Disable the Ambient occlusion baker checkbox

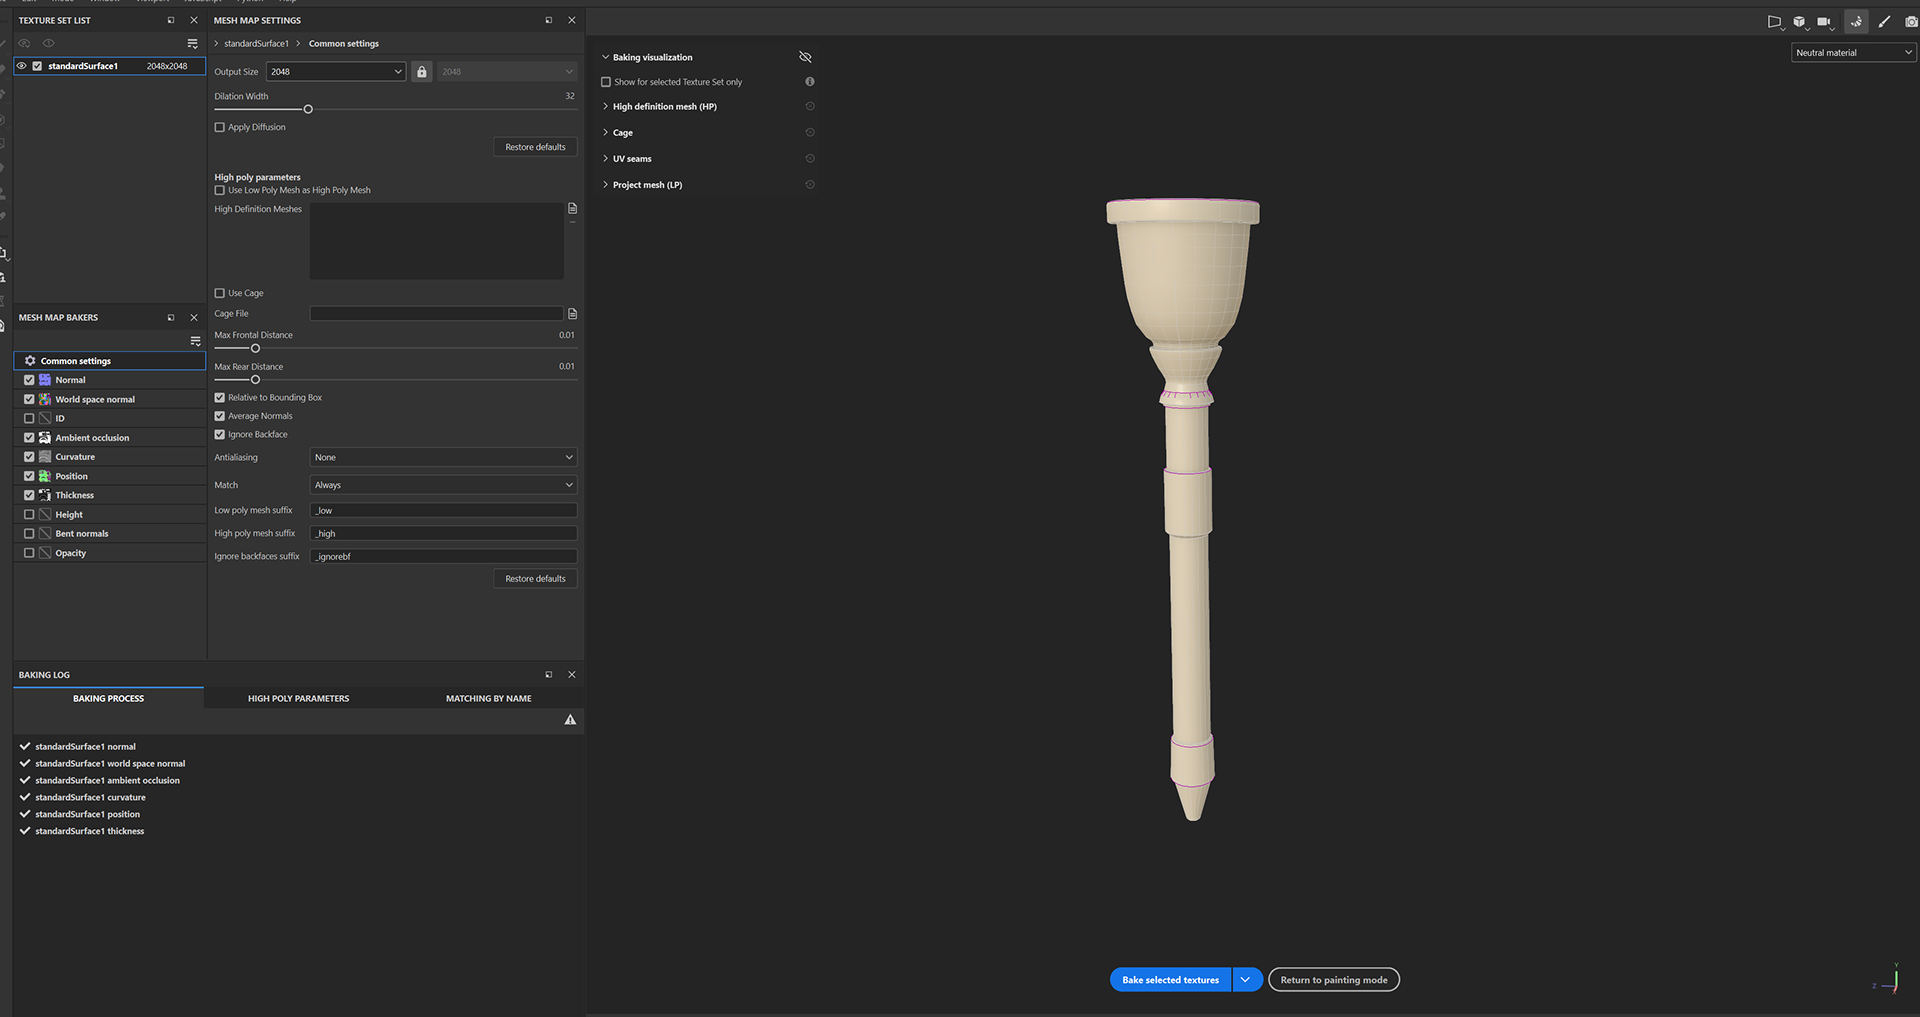coord(29,437)
